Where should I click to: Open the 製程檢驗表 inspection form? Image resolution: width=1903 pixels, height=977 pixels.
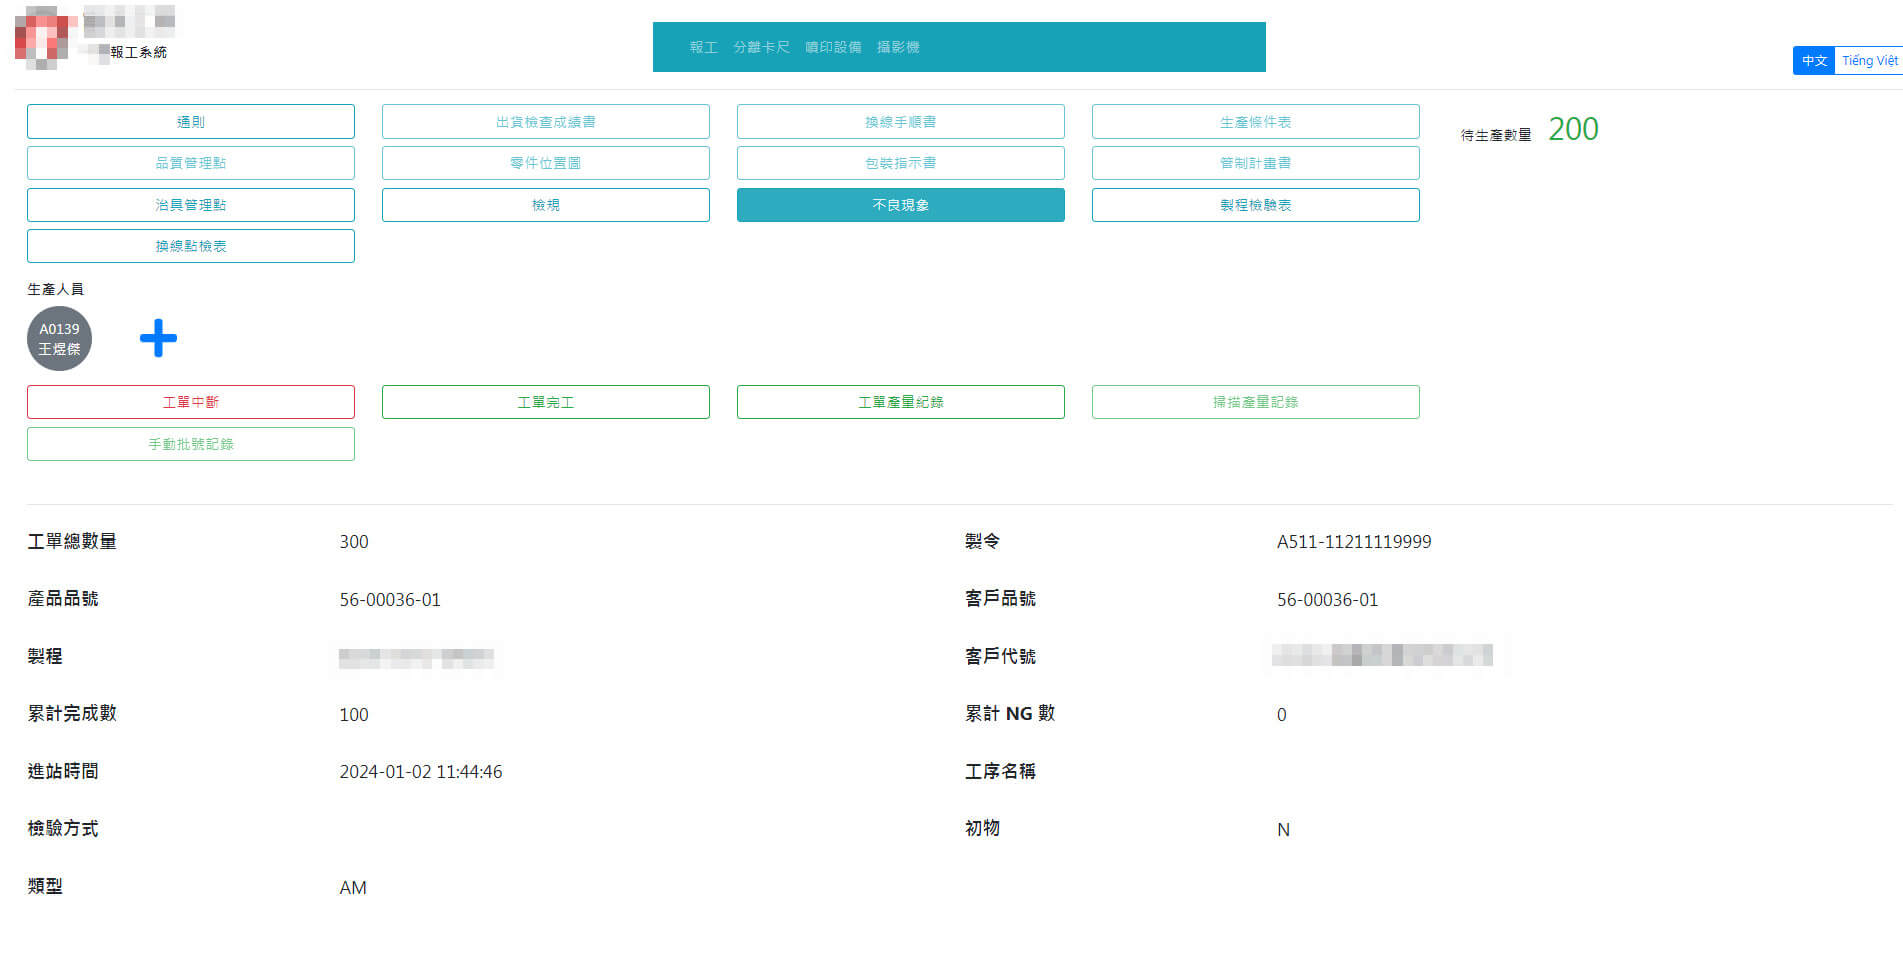(x=1255, y=204)
